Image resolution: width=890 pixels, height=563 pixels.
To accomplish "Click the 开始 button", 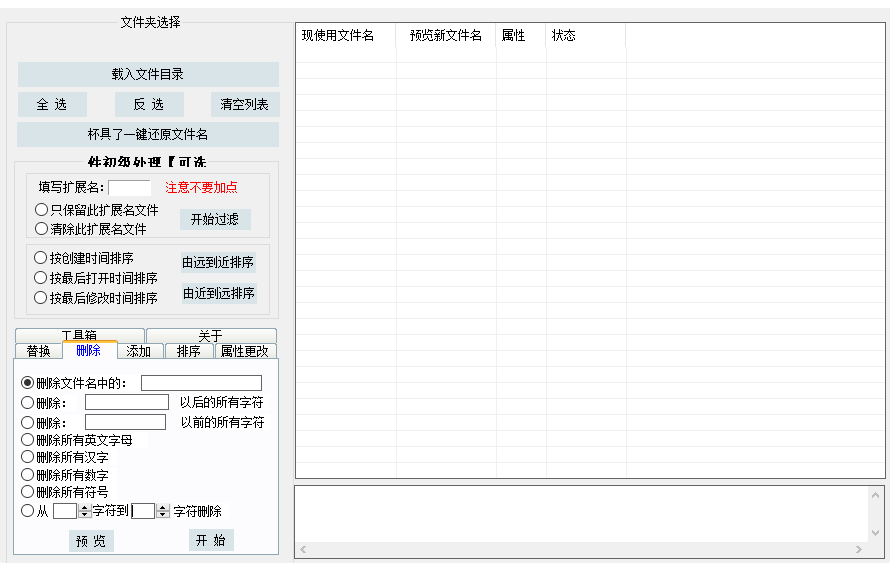I will [211, 540].
